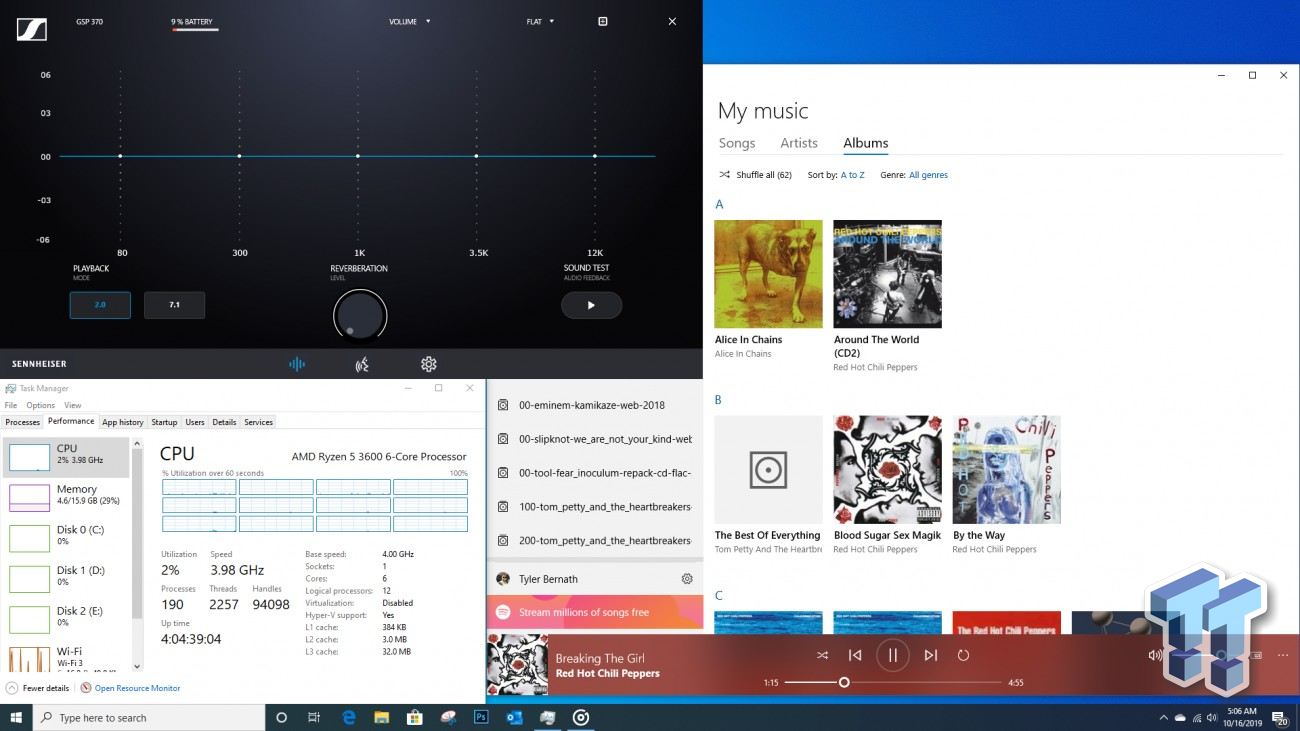Click Open Resource Monitor link
Viewport: 1300px width, 731px height.
(x=137, y=688)
